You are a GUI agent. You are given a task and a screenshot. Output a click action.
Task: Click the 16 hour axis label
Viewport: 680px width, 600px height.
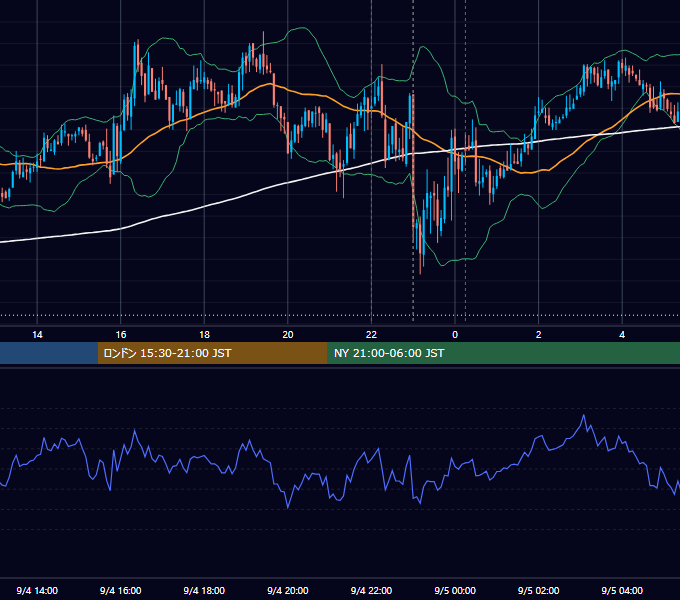pos(121,335)
